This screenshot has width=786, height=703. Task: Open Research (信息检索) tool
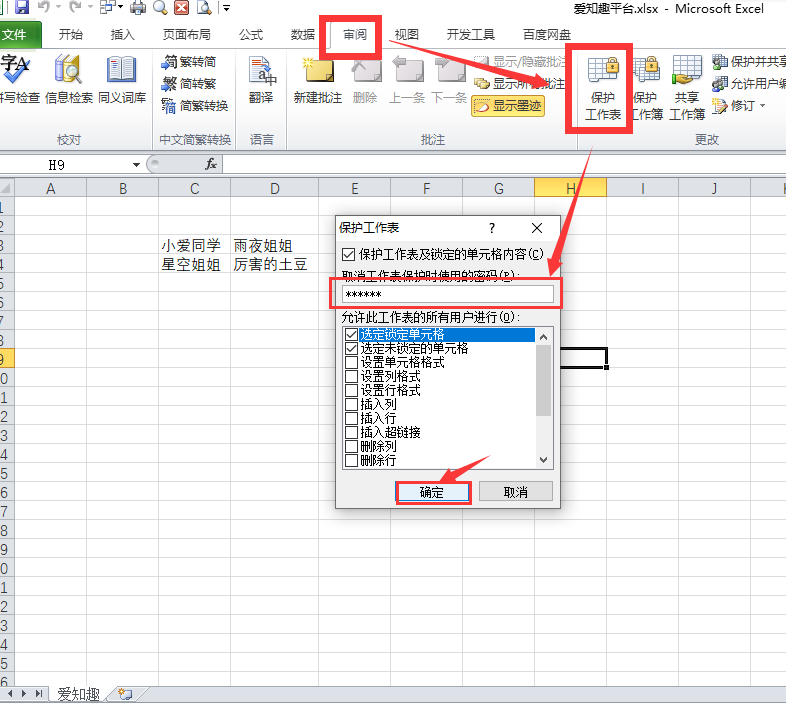coord(69,79)
